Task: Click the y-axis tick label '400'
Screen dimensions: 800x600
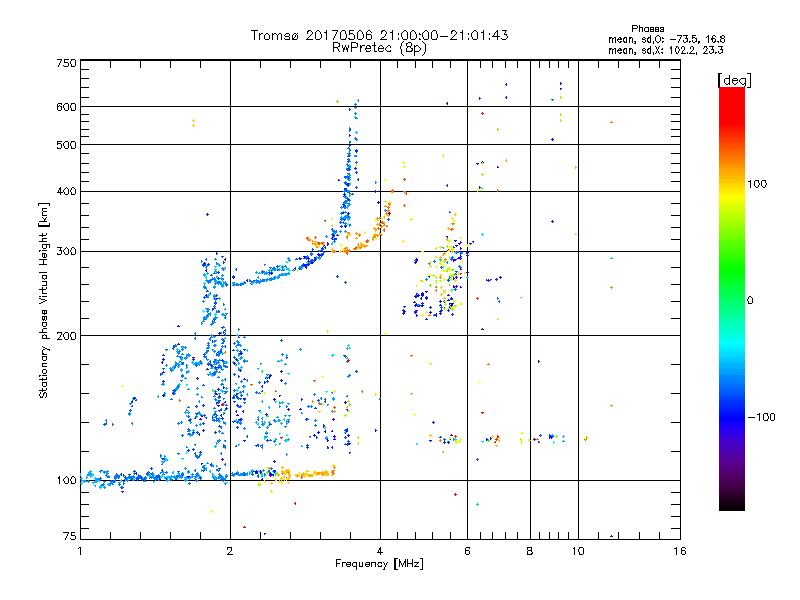Action: (x=66, y=192)
